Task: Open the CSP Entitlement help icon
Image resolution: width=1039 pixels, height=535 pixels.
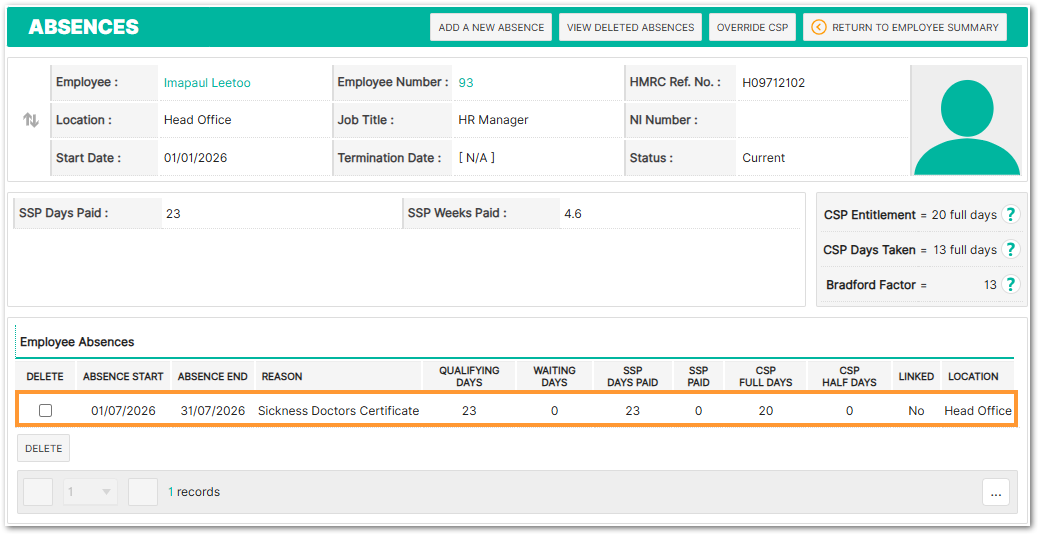Action: pyautogui.click(x=1010, y=215)
